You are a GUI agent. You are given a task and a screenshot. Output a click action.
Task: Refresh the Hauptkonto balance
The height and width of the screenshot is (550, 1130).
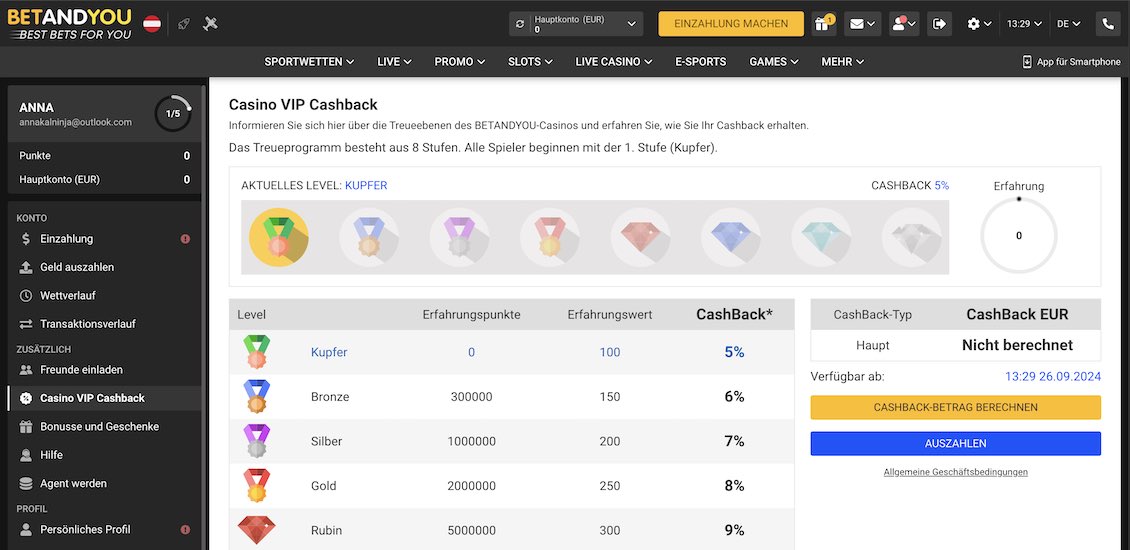click(x=520, y=23)
